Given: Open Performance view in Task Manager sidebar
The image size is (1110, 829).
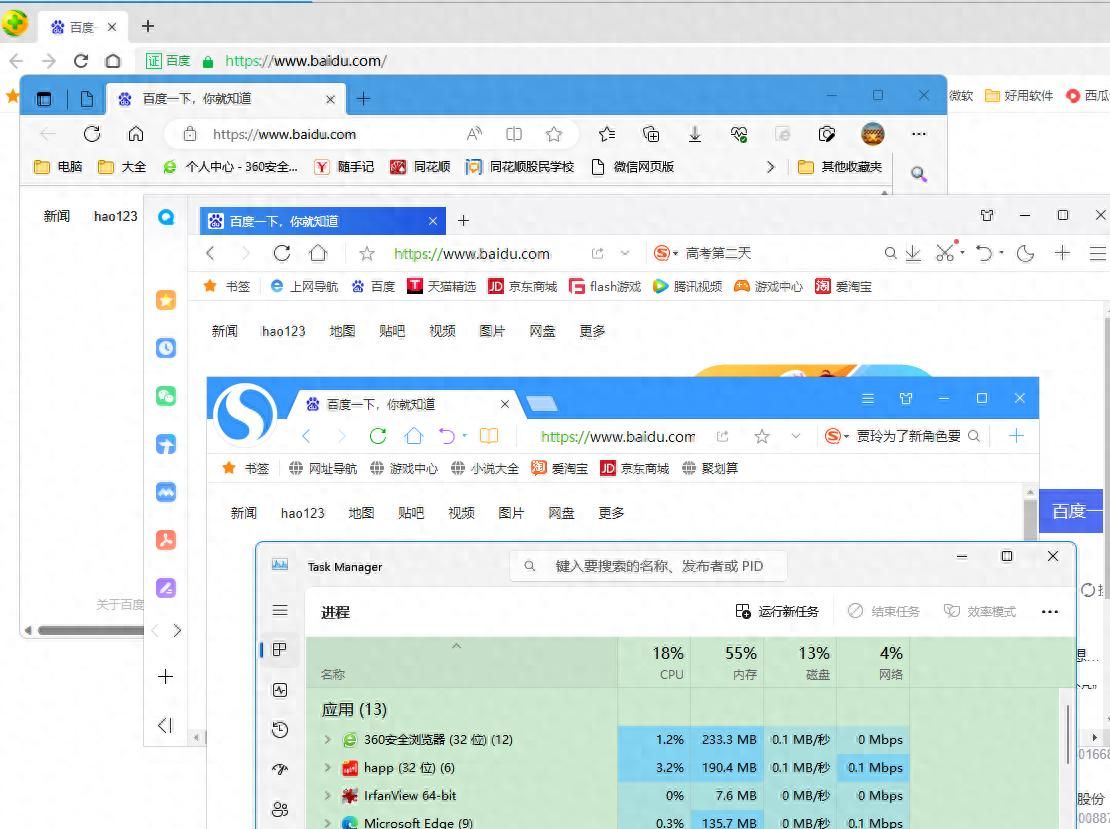Looking at the screenshot, I should point(280,690).
